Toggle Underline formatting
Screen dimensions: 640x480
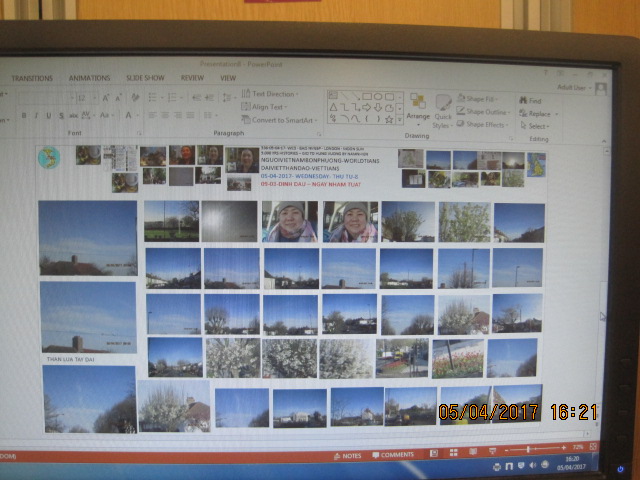click(49, 116)
